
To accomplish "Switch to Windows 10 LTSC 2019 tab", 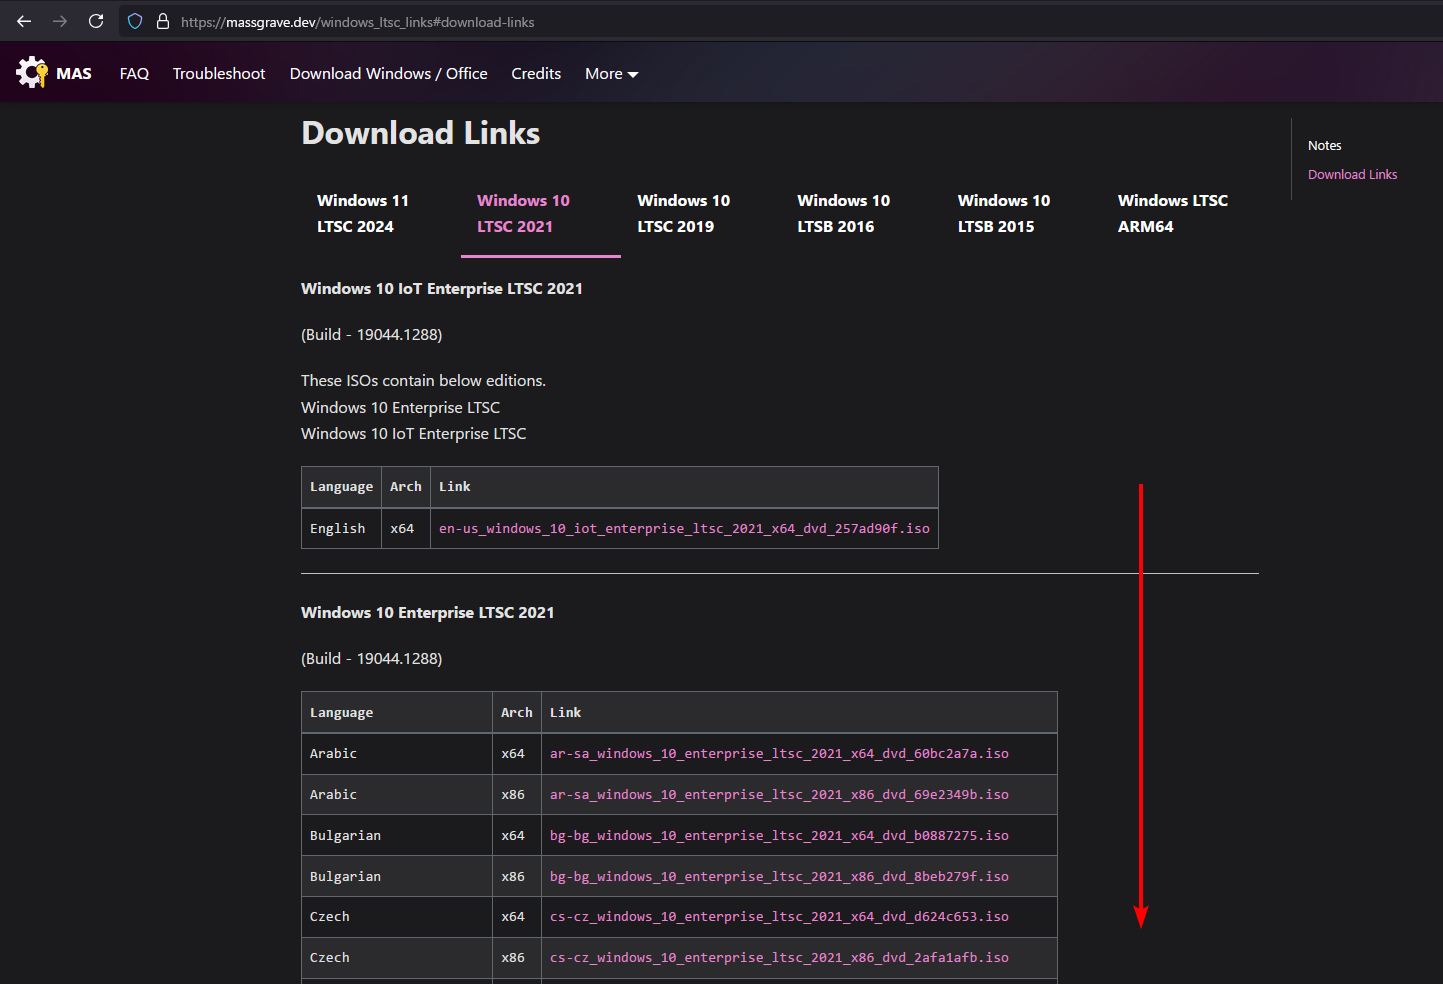I will (700, 214).
